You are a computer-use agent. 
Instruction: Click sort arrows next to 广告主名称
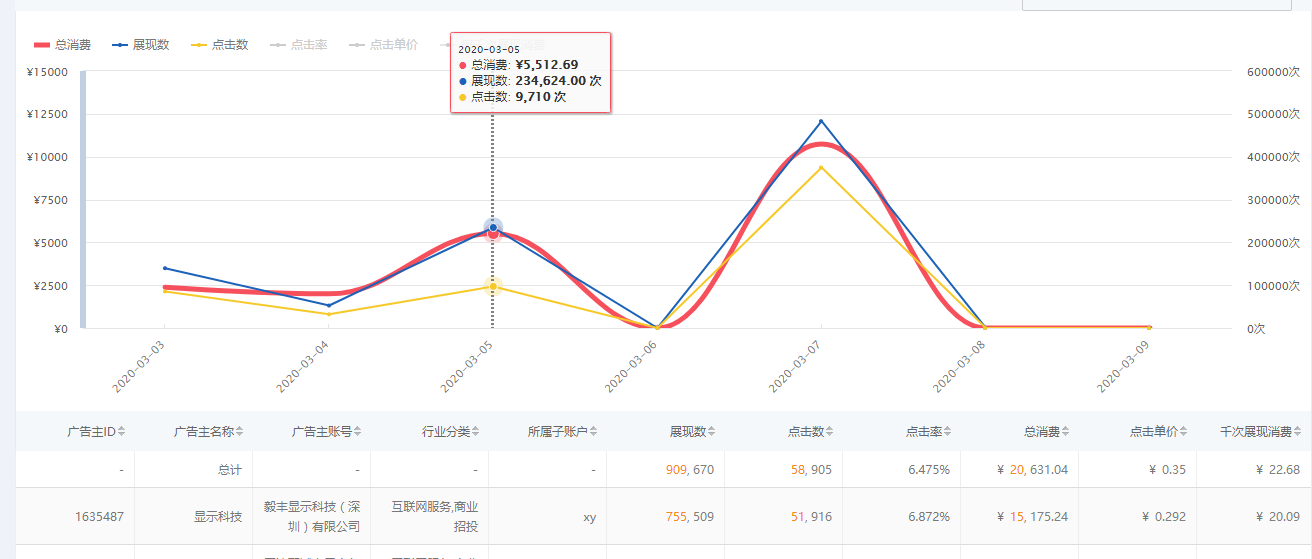tap(240, 432)
